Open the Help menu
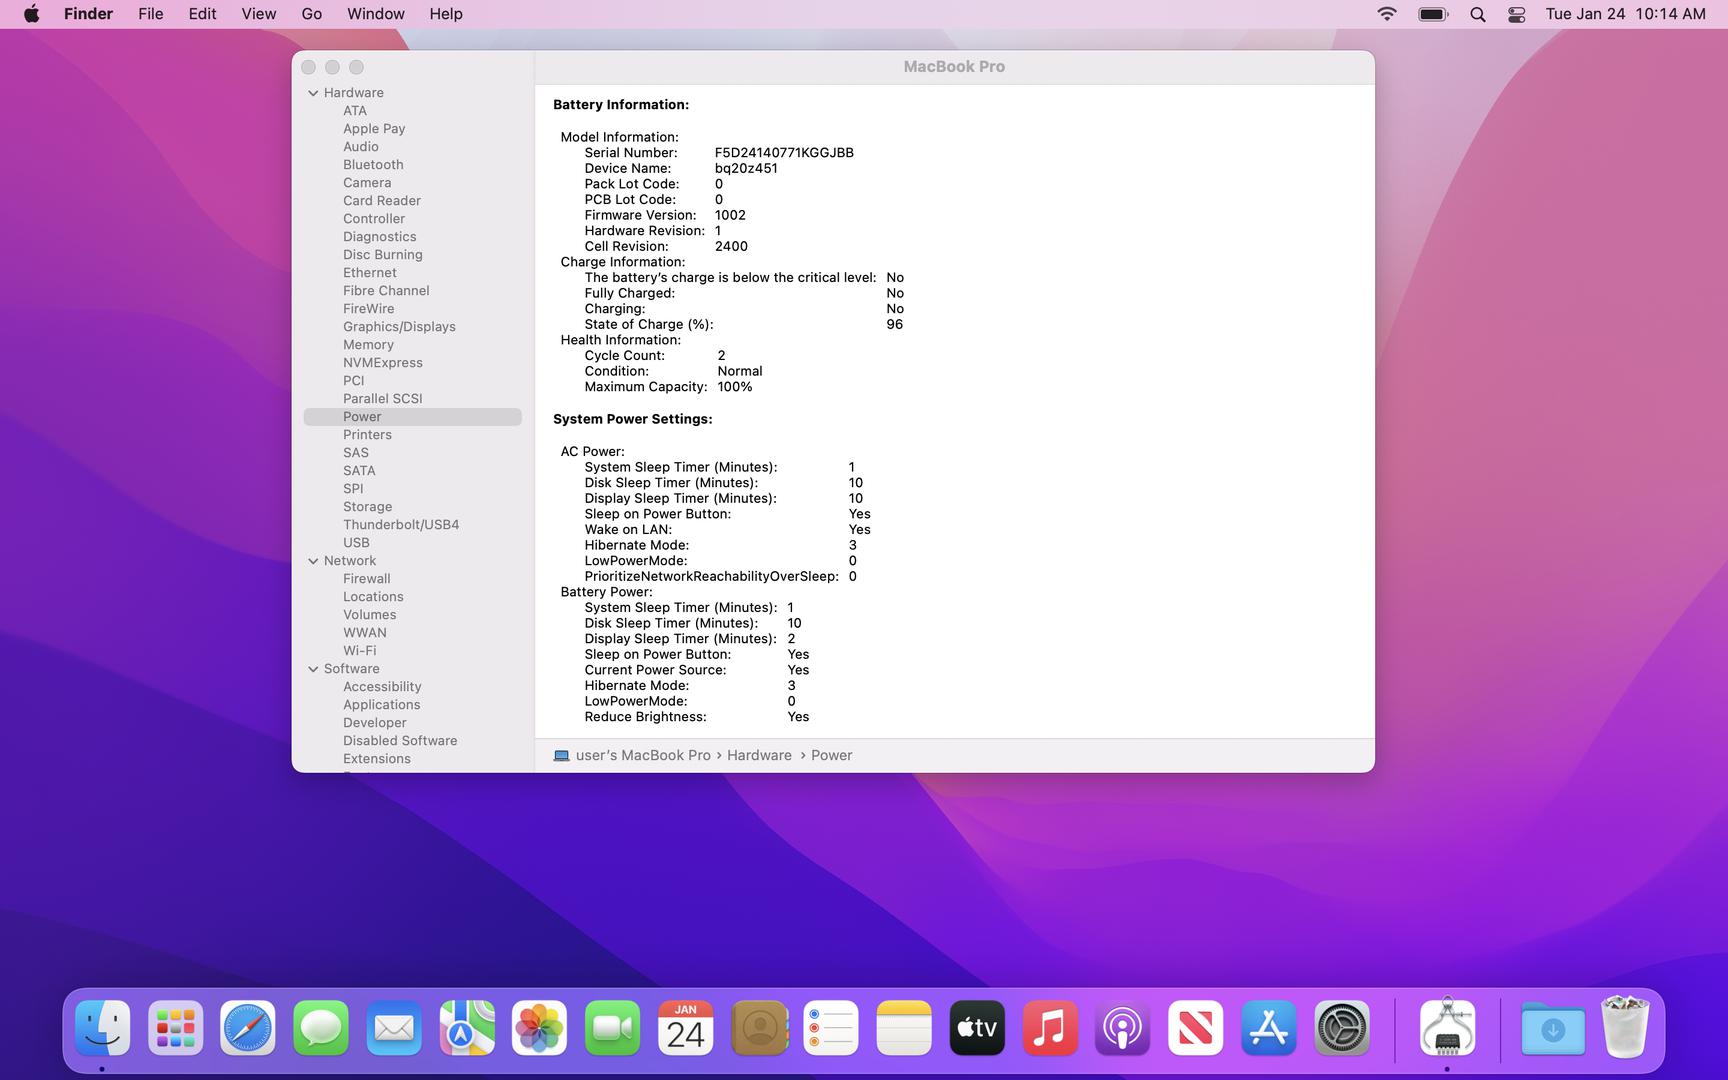 [x=446, y=14]
